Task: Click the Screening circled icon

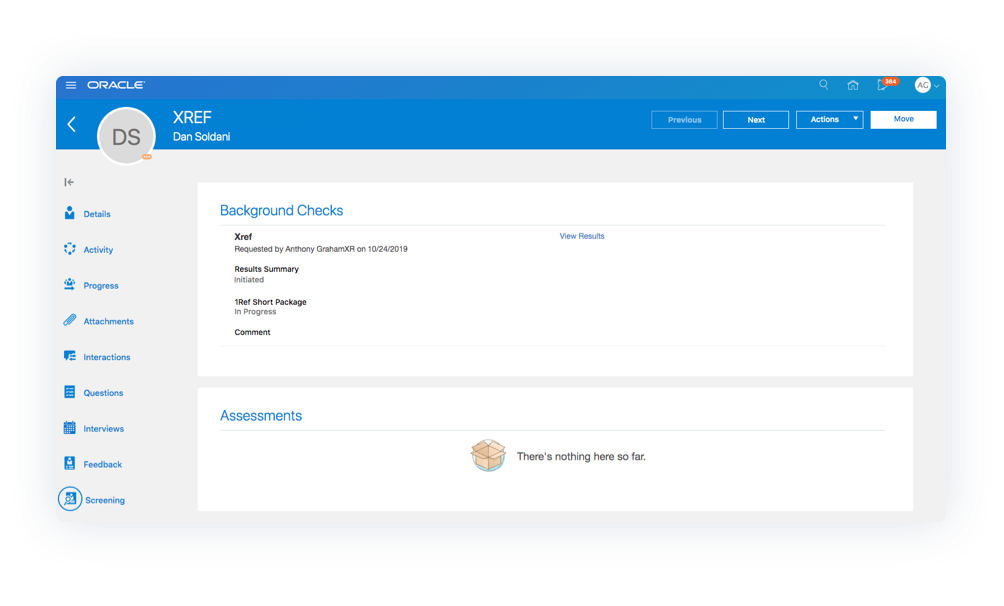Action: click(x=70, y=499)
